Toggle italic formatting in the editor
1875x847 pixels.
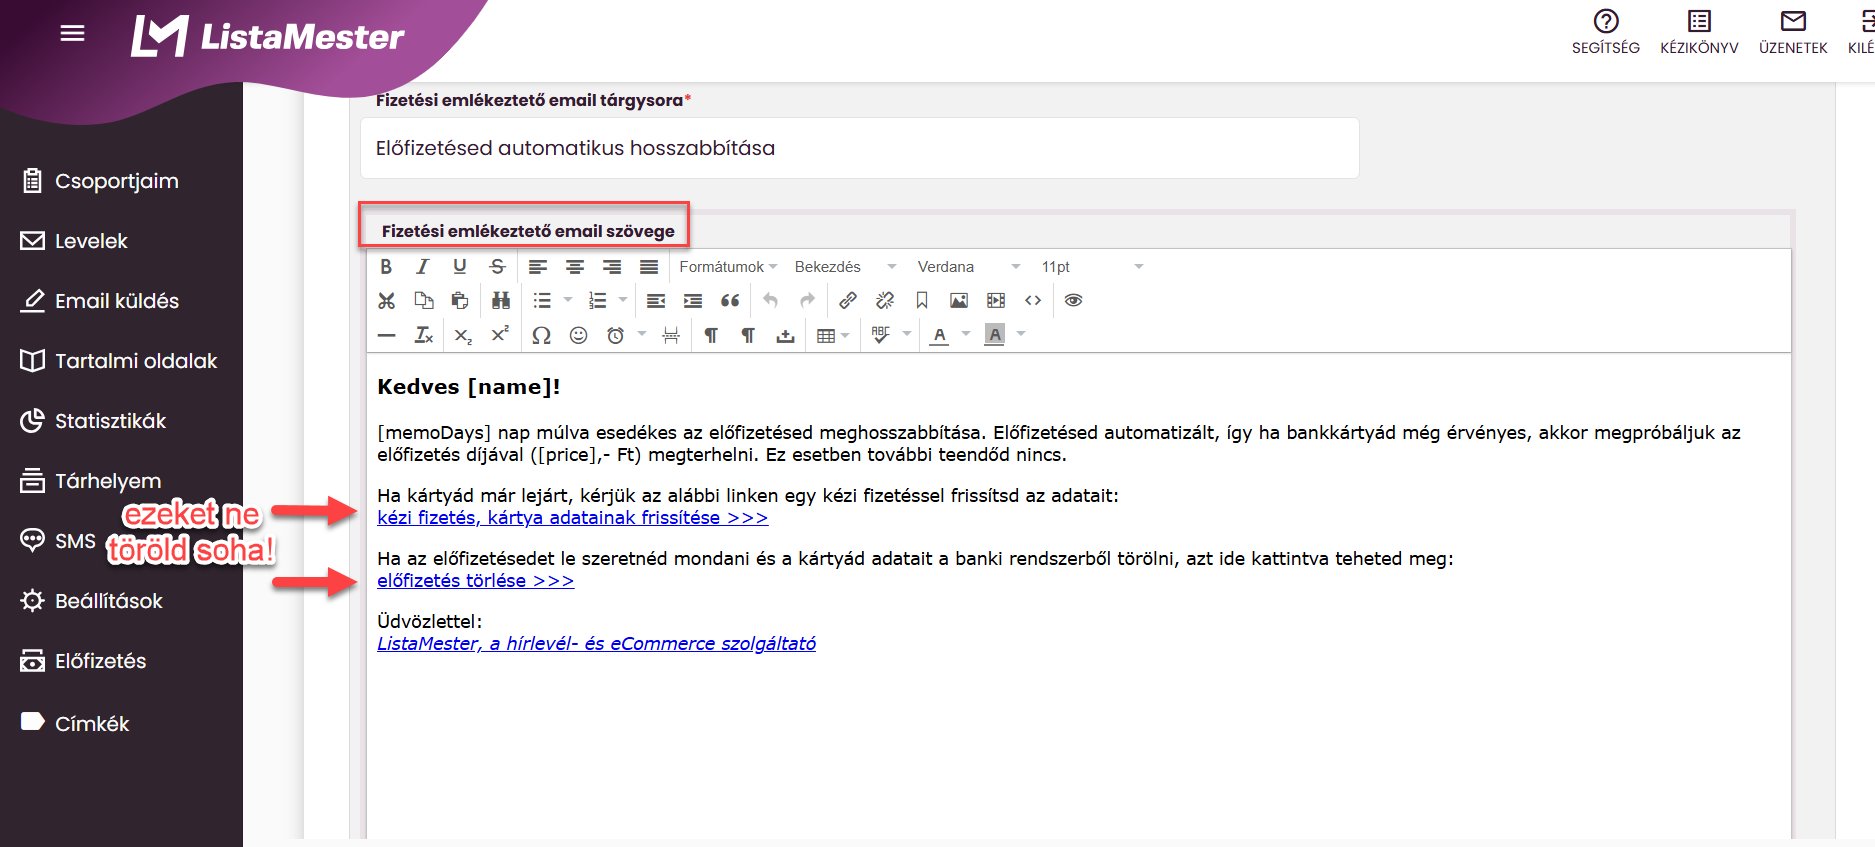[423, 267]
